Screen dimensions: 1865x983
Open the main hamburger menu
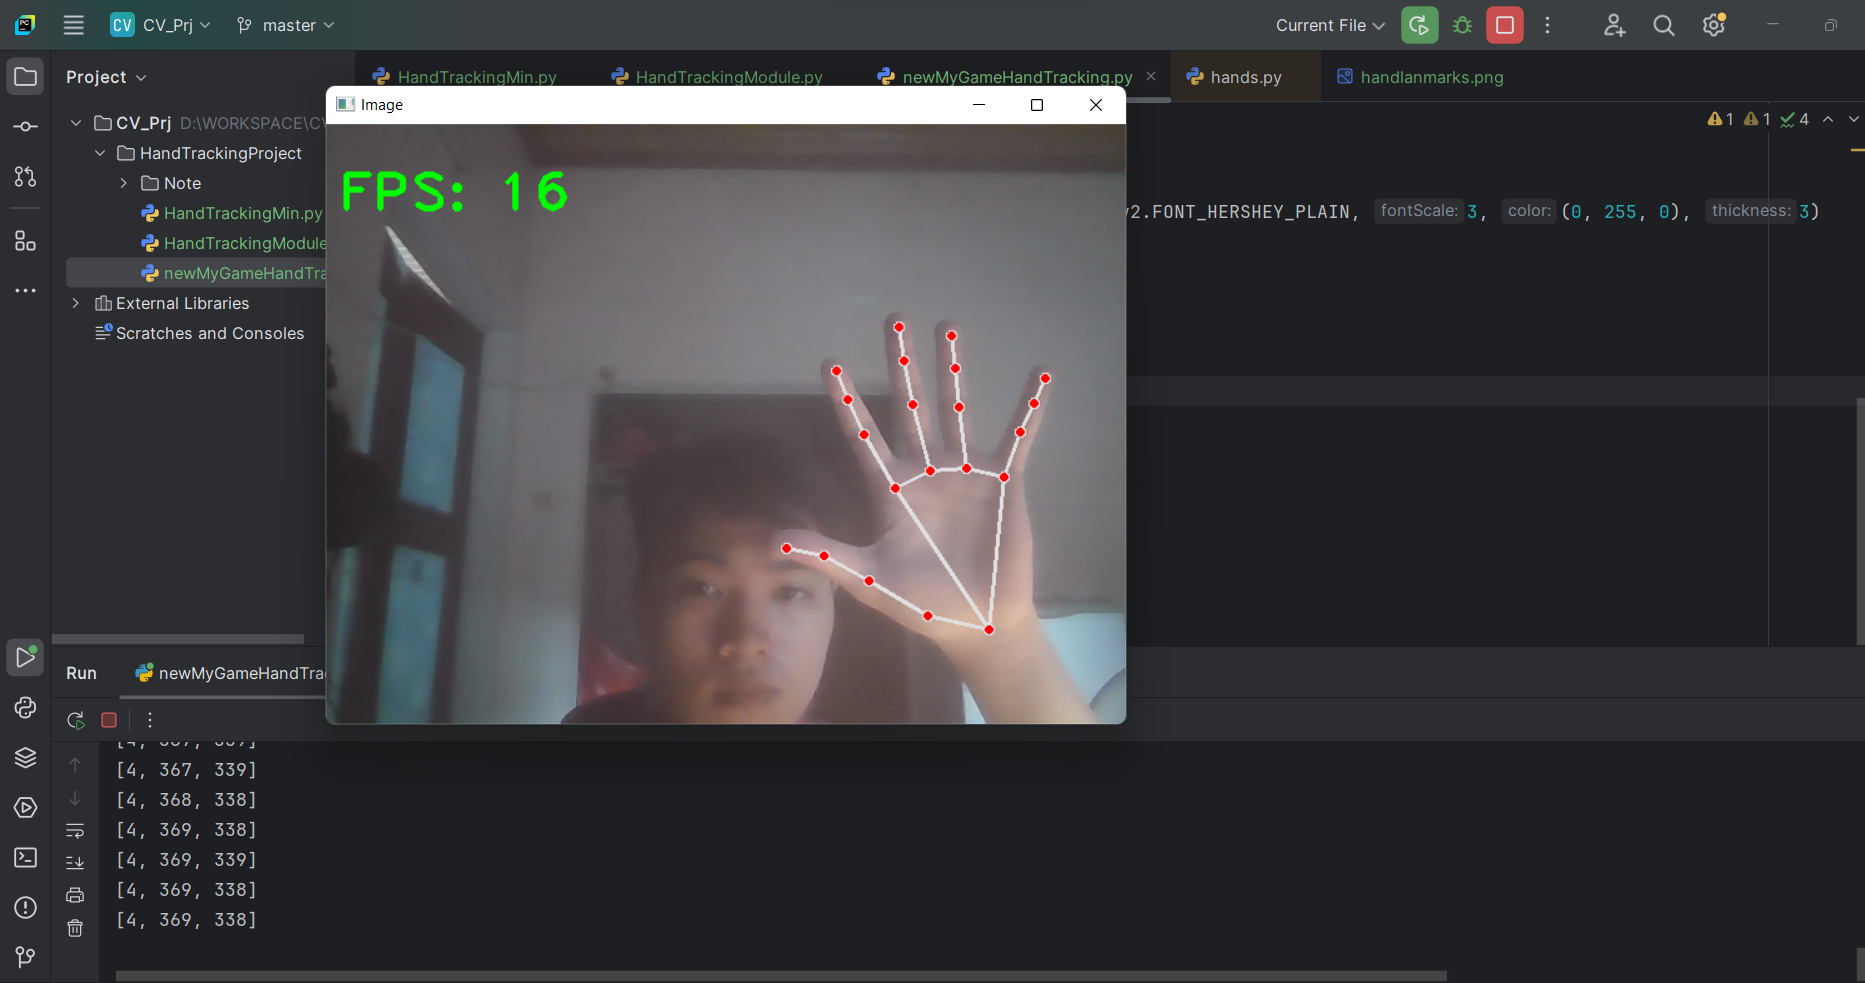coord(74,25)
